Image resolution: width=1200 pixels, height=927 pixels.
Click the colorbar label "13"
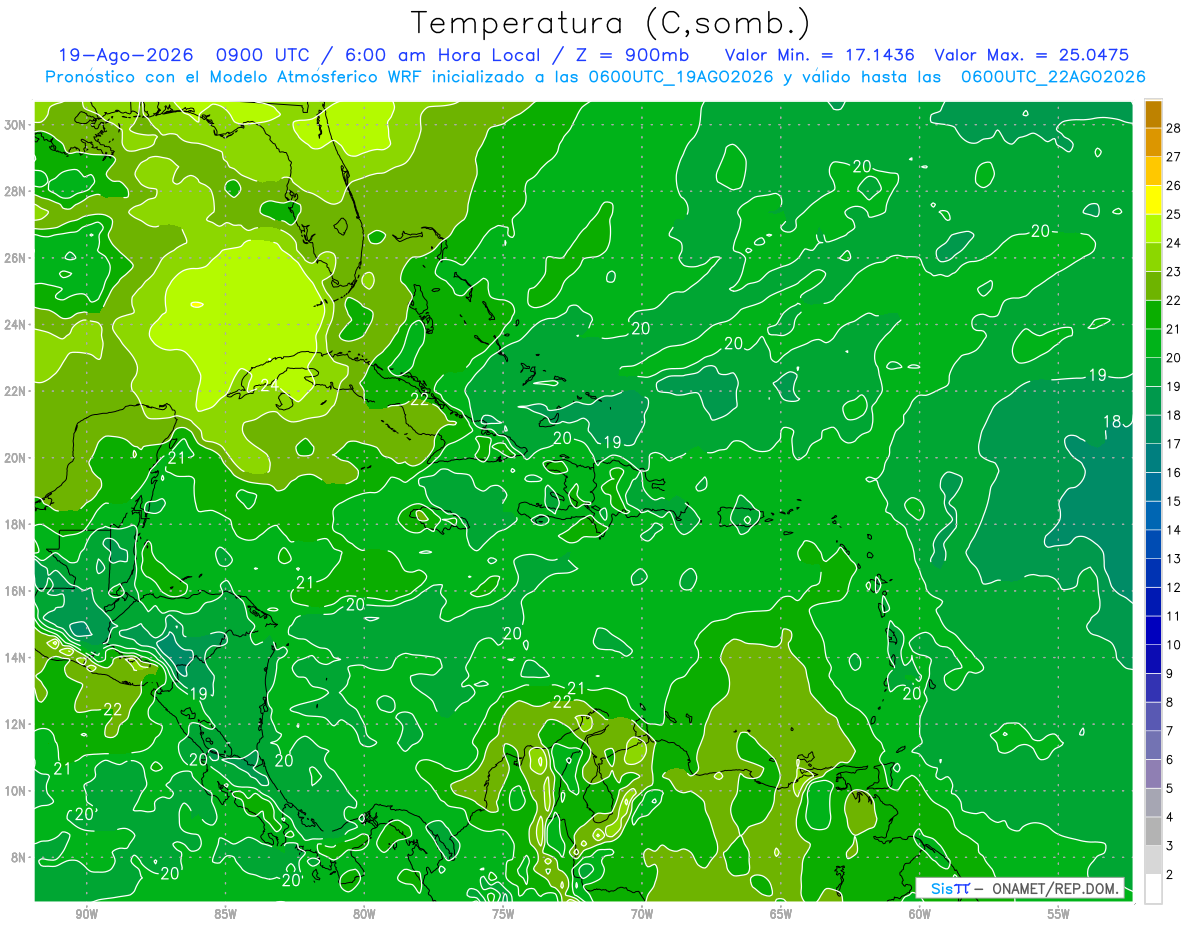pyautogui.click(x=1174, y=558)
